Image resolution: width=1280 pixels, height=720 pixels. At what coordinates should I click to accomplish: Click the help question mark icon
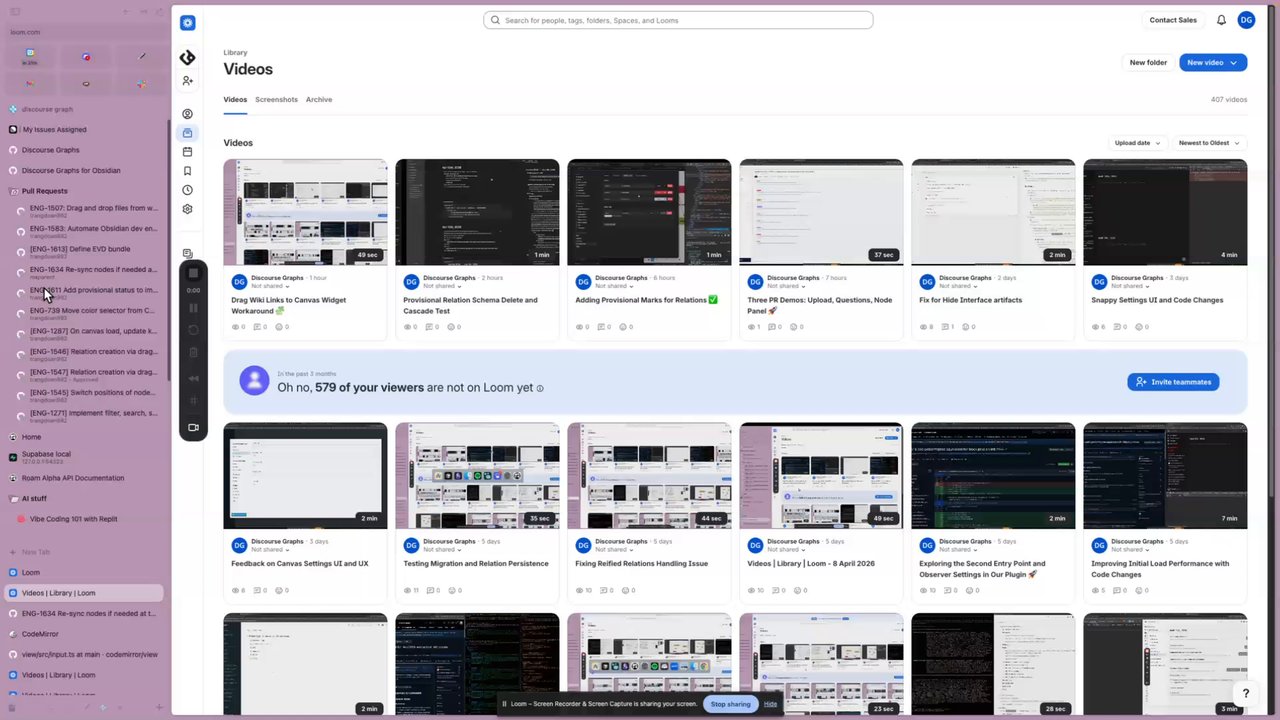click(1245, 693)
